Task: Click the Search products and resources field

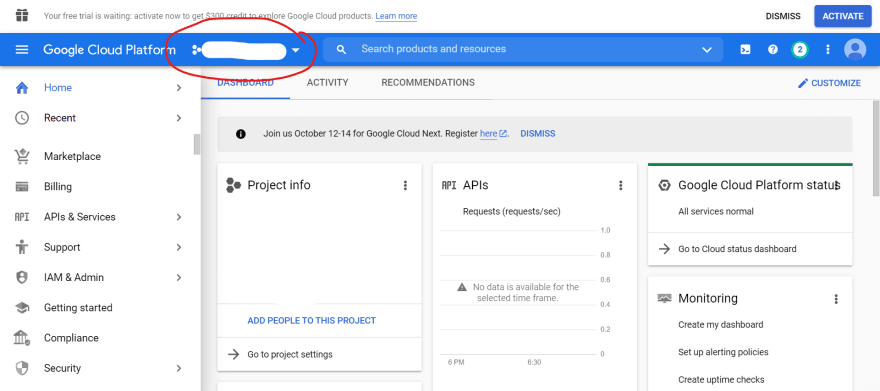Action: click(x=523, y=49)
